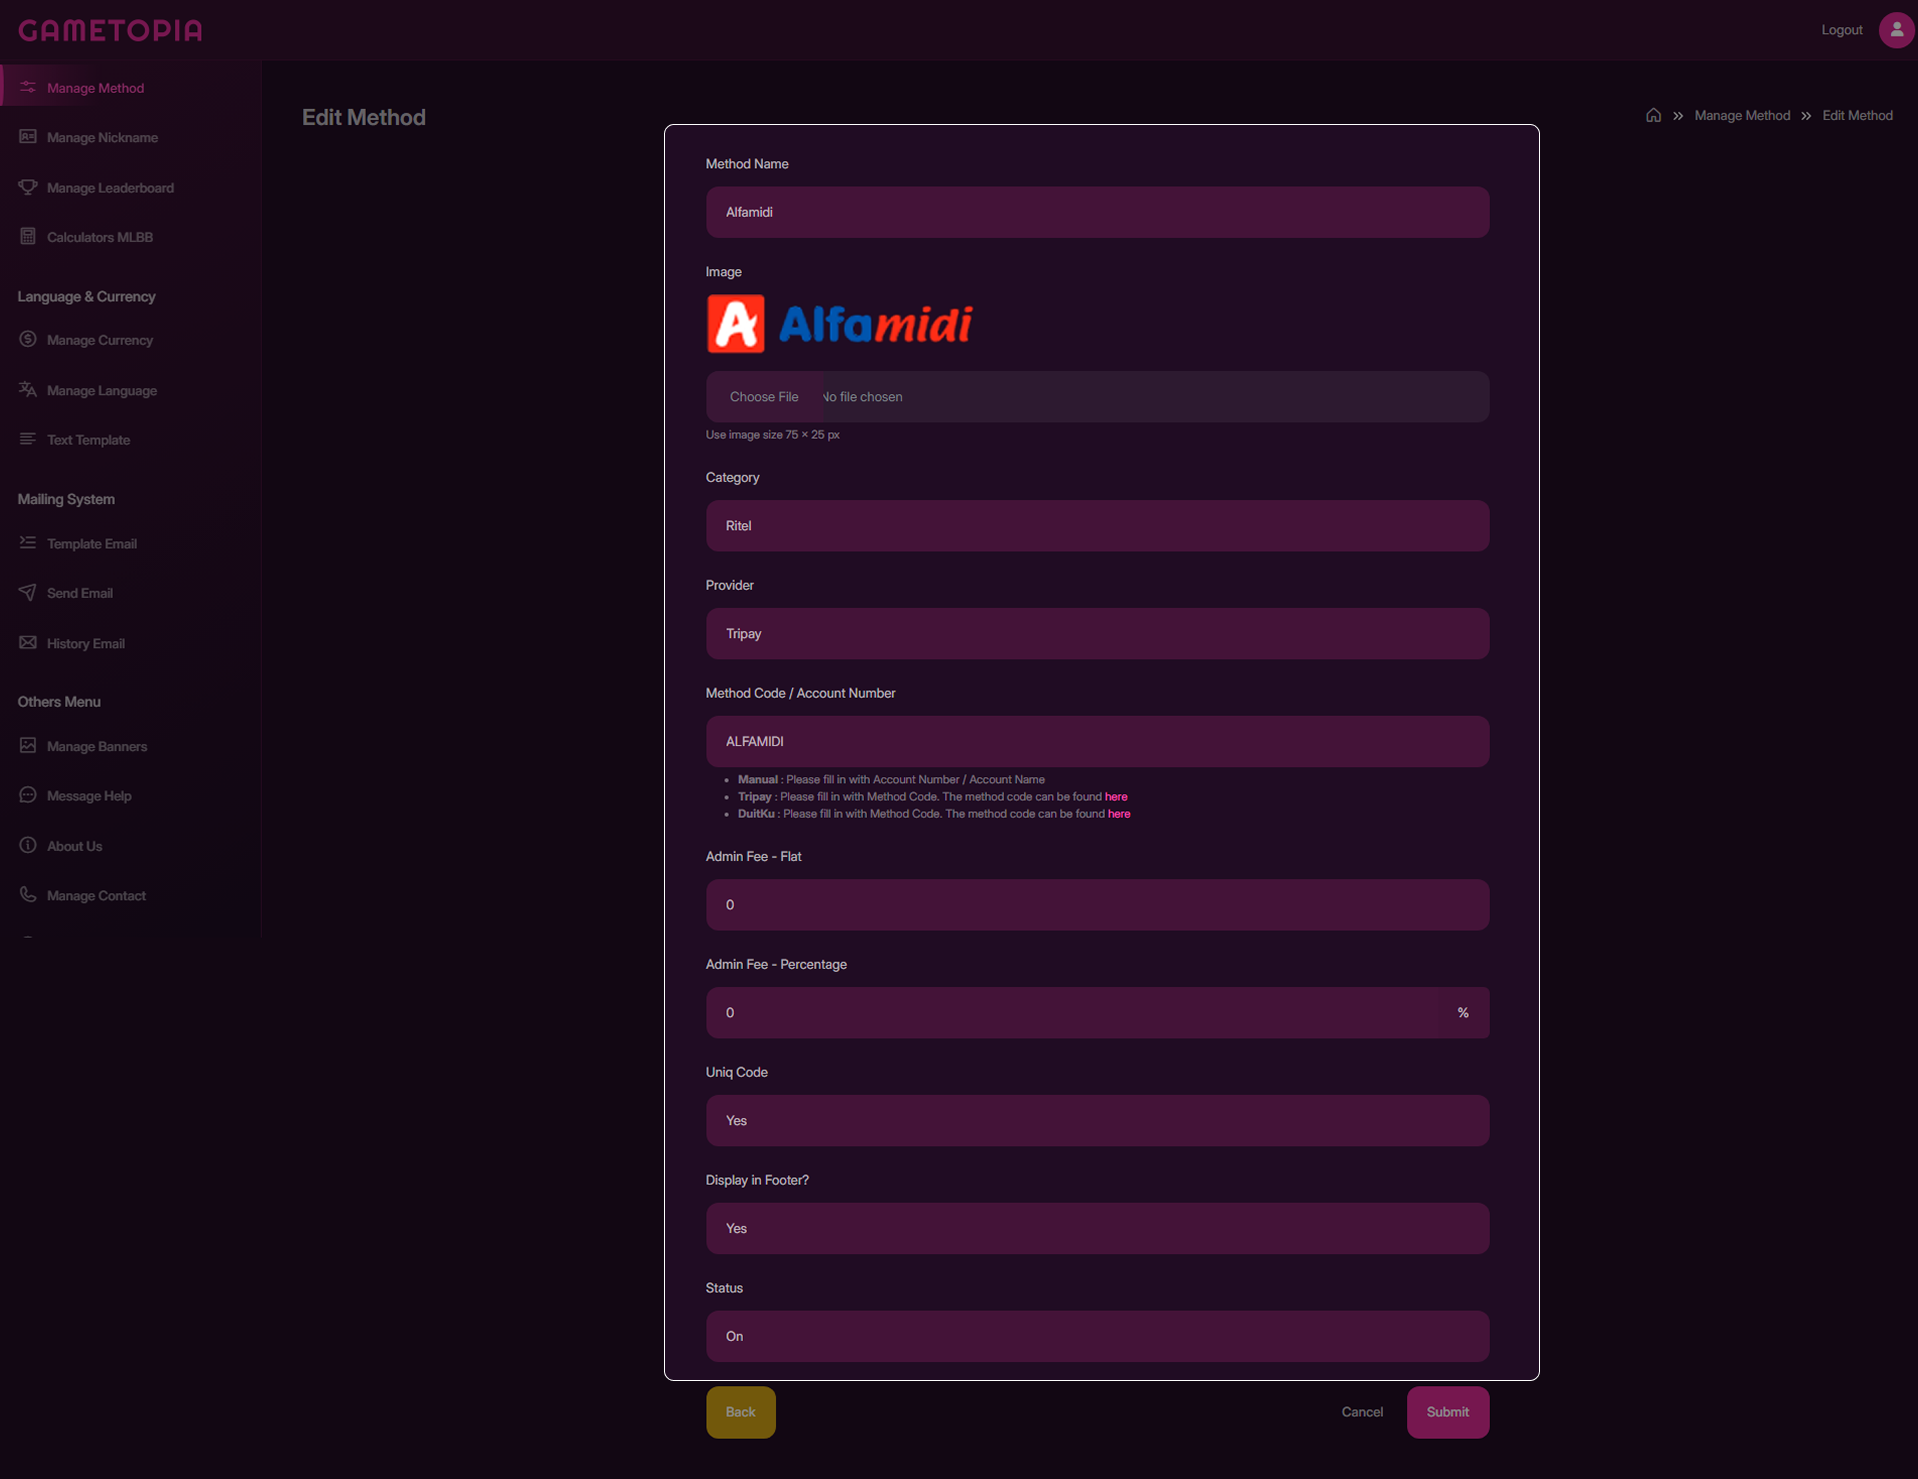
Task: Click the Manage Currency coin icon
Action: point(28,340)
